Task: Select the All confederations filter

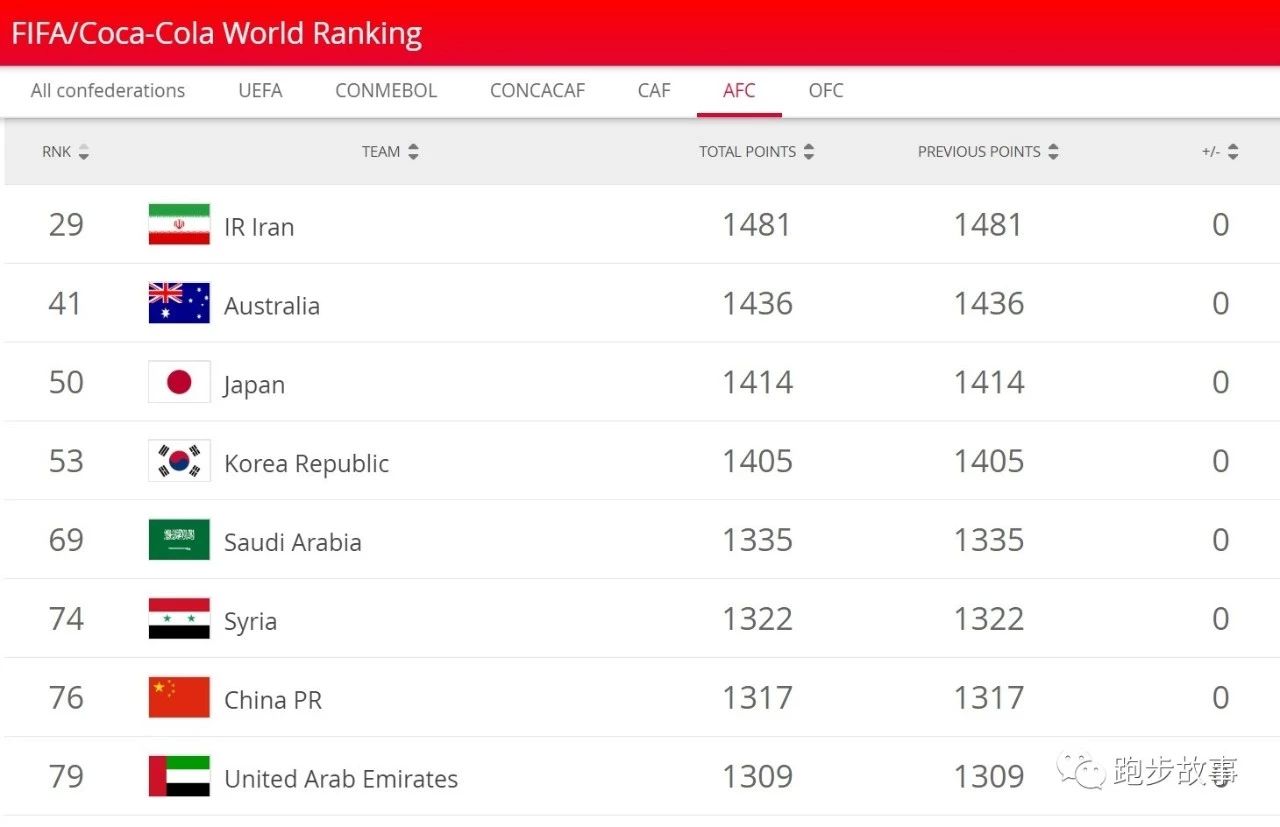Action: (107, 90)
